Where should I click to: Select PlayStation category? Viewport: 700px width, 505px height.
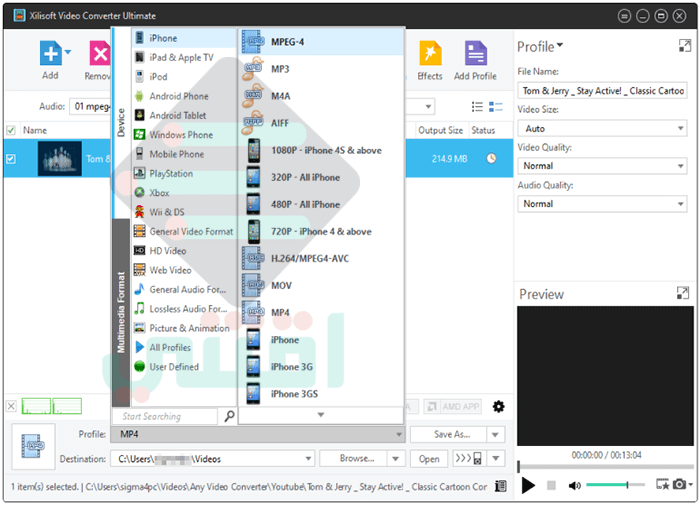(184, 173)
